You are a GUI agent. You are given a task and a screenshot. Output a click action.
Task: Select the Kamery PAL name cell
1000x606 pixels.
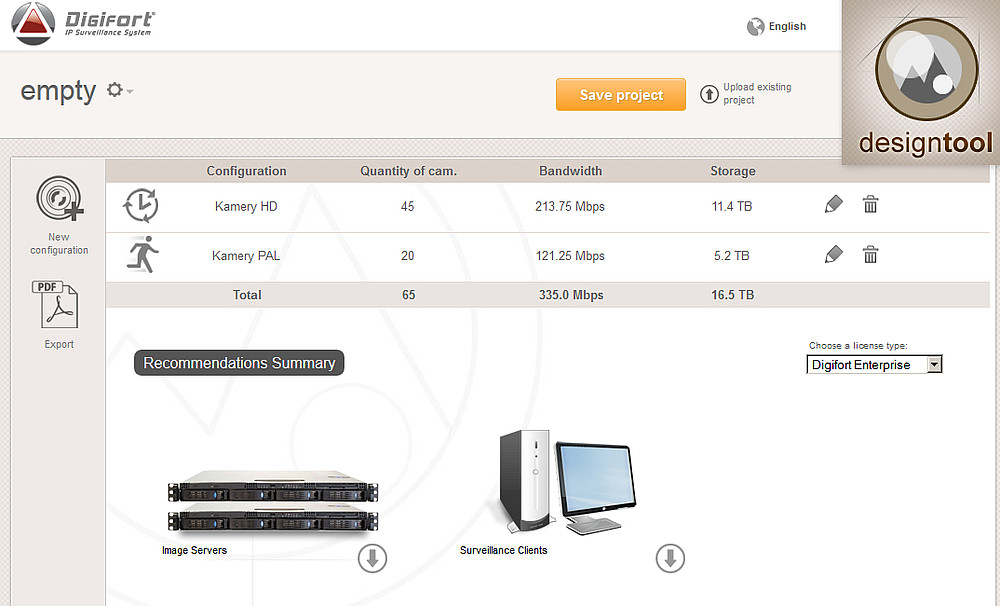point(246,256)
